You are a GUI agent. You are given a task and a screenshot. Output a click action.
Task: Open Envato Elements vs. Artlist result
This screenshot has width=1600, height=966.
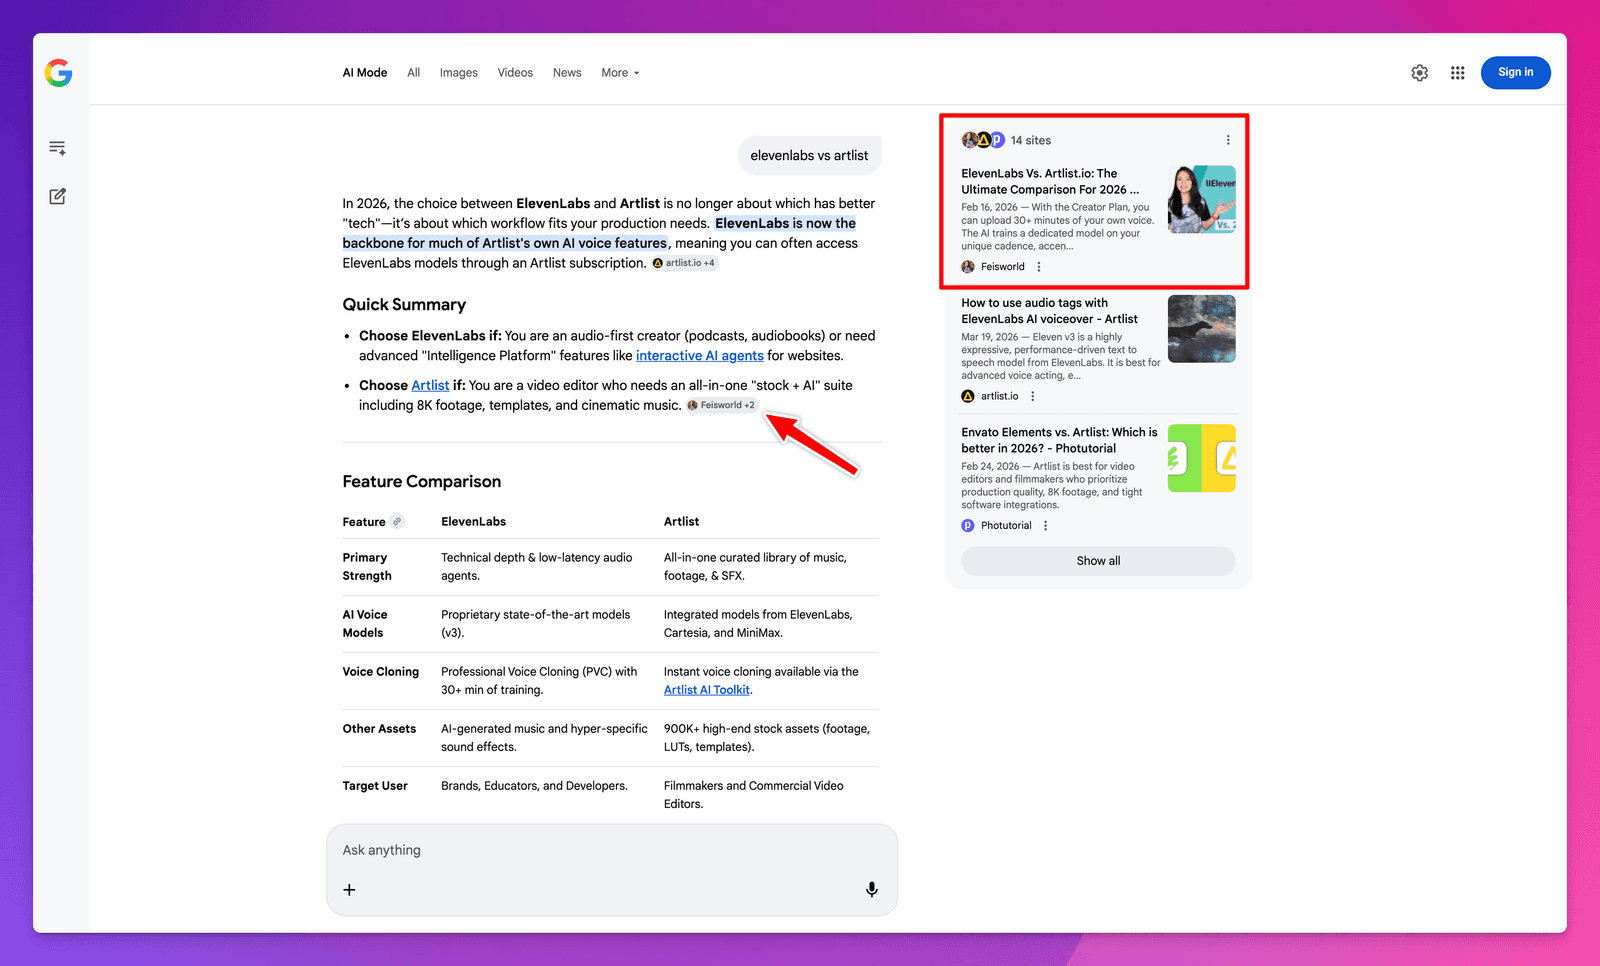pos(1059,440)
